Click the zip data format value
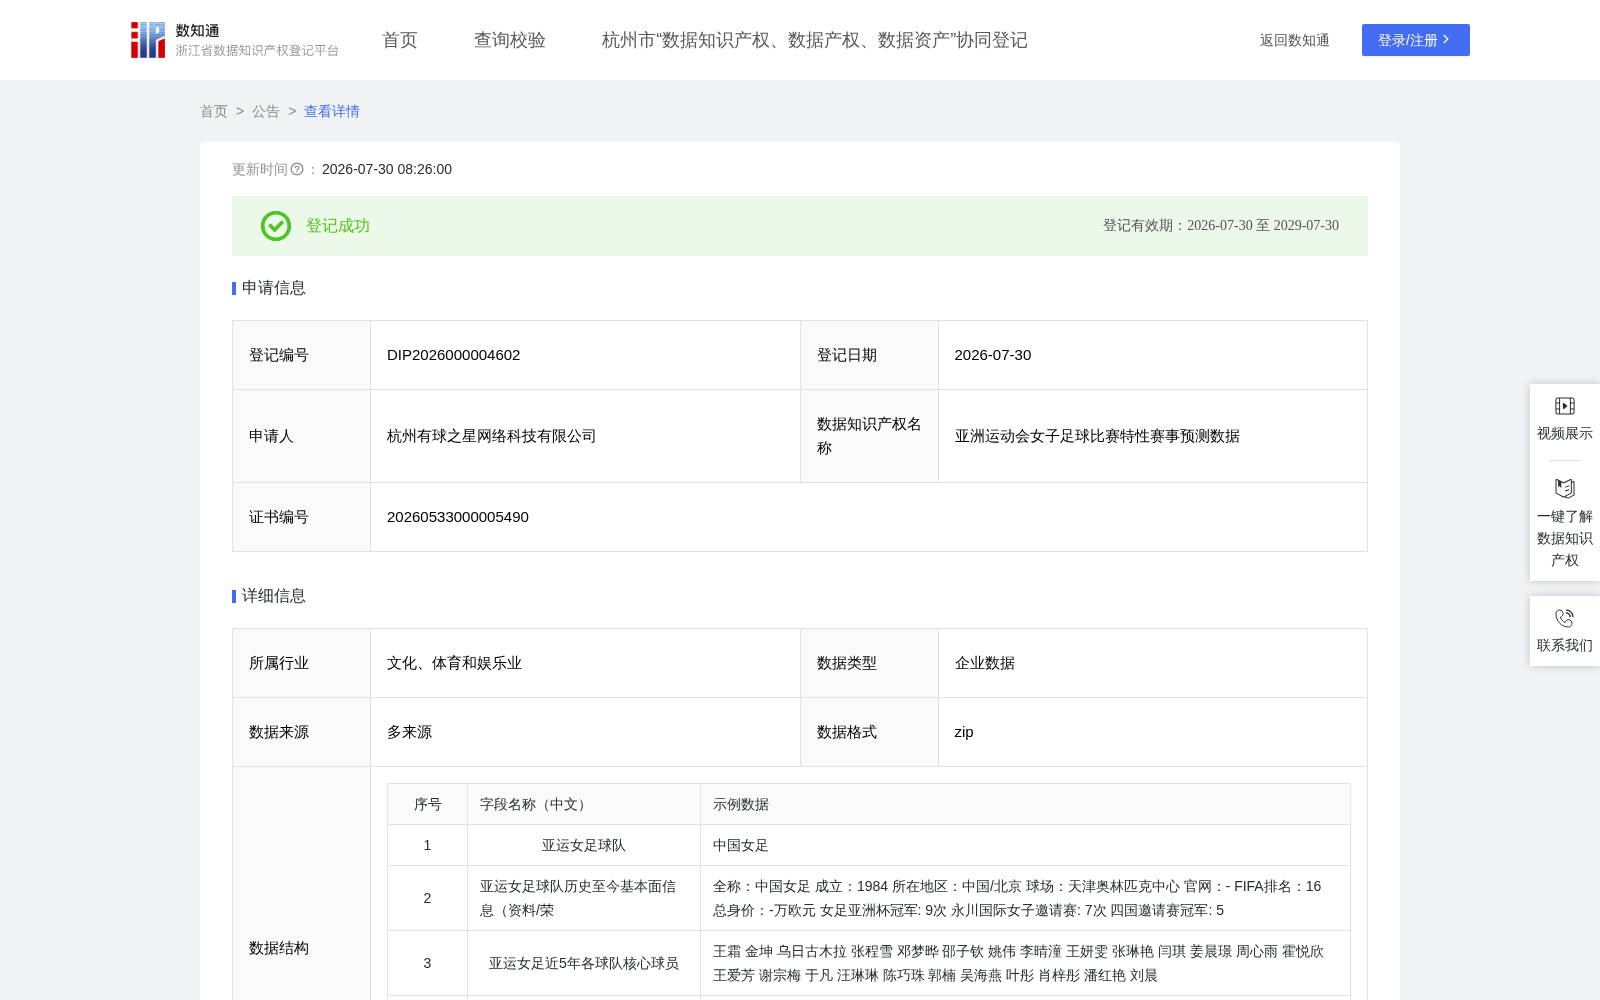The height and width of the screenshot is (1000, 1600). pyautogui.click(x=964, y=732)
